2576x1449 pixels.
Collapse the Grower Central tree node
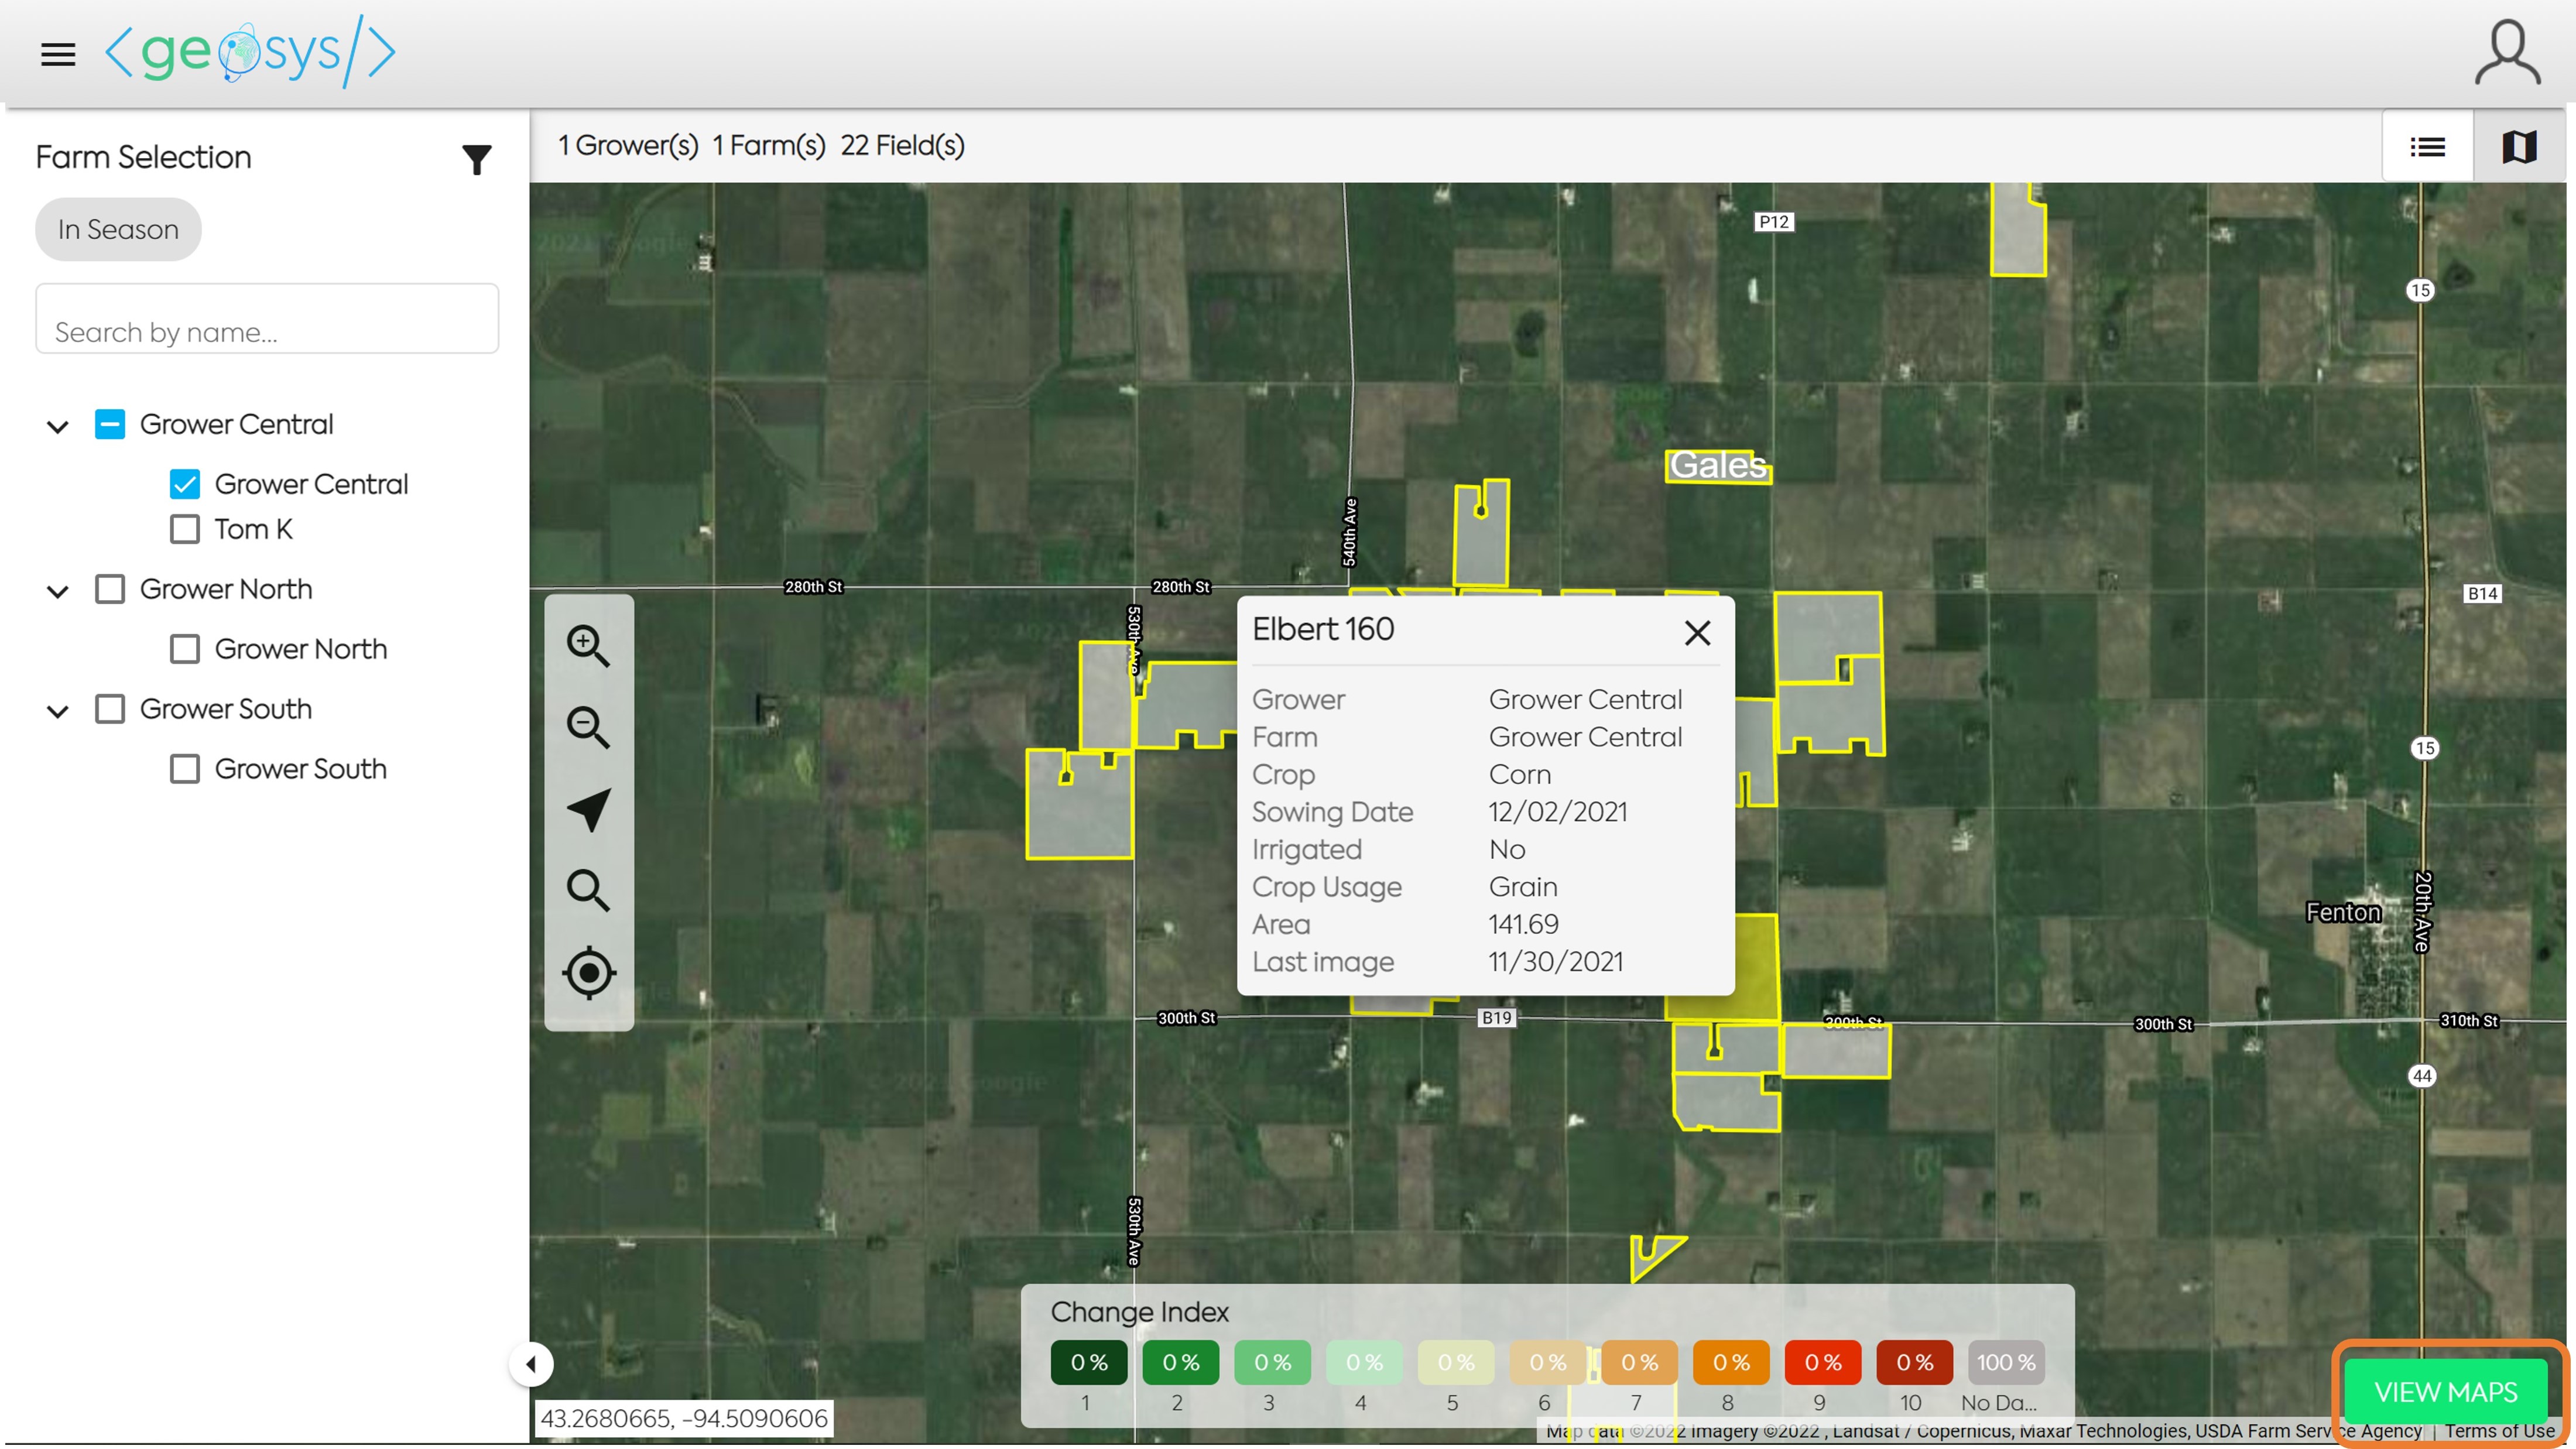[58, 426]
